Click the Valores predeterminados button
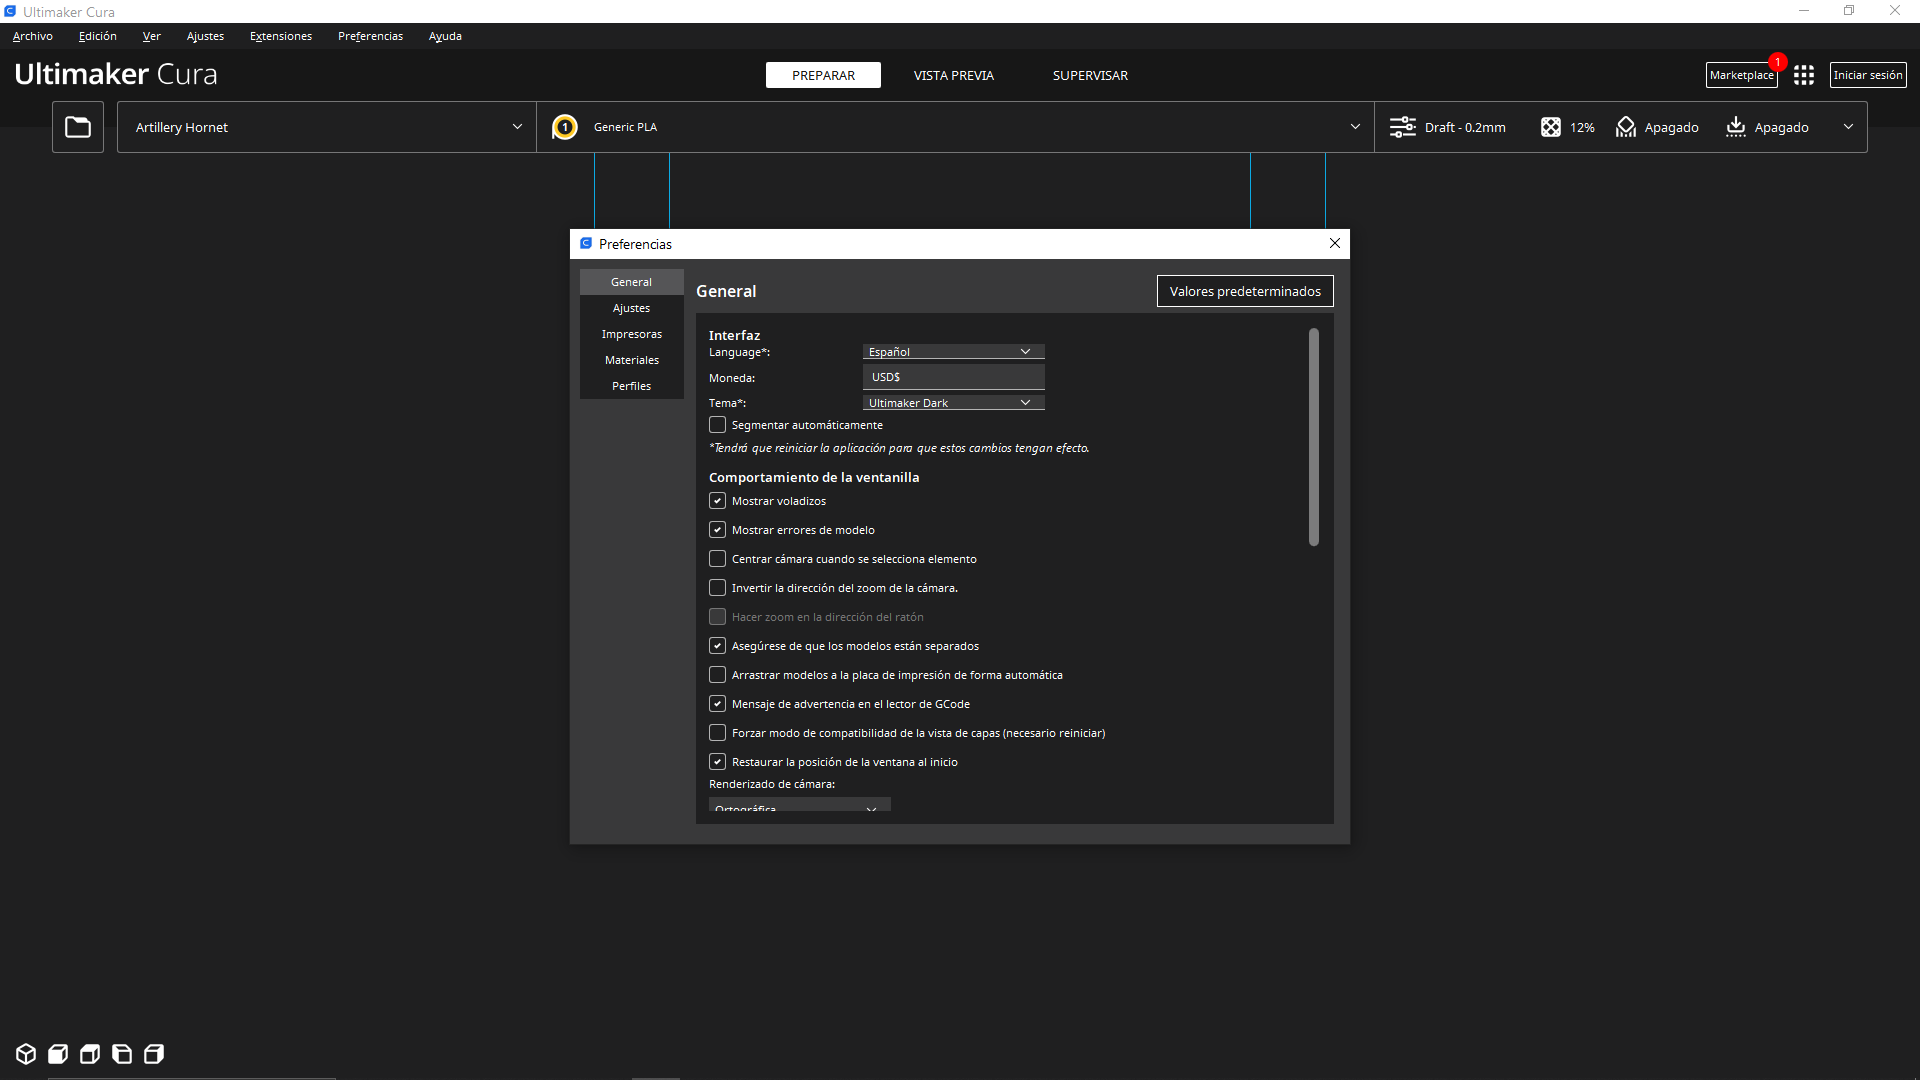 (x=1244, y=291)
